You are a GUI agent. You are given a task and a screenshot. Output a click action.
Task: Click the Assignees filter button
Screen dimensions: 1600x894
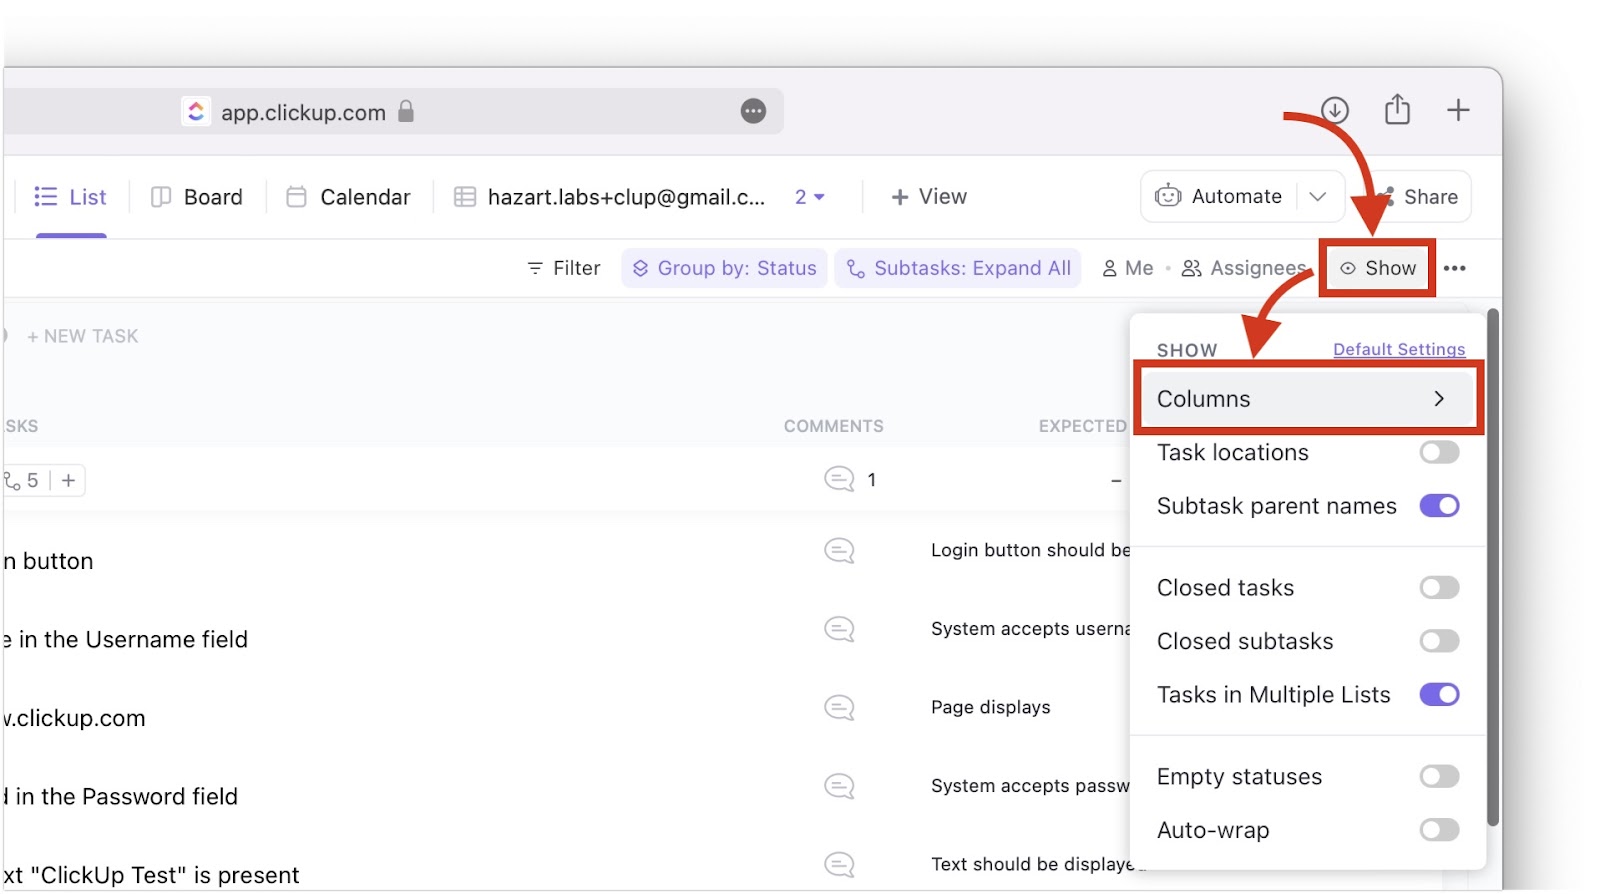1244,268
